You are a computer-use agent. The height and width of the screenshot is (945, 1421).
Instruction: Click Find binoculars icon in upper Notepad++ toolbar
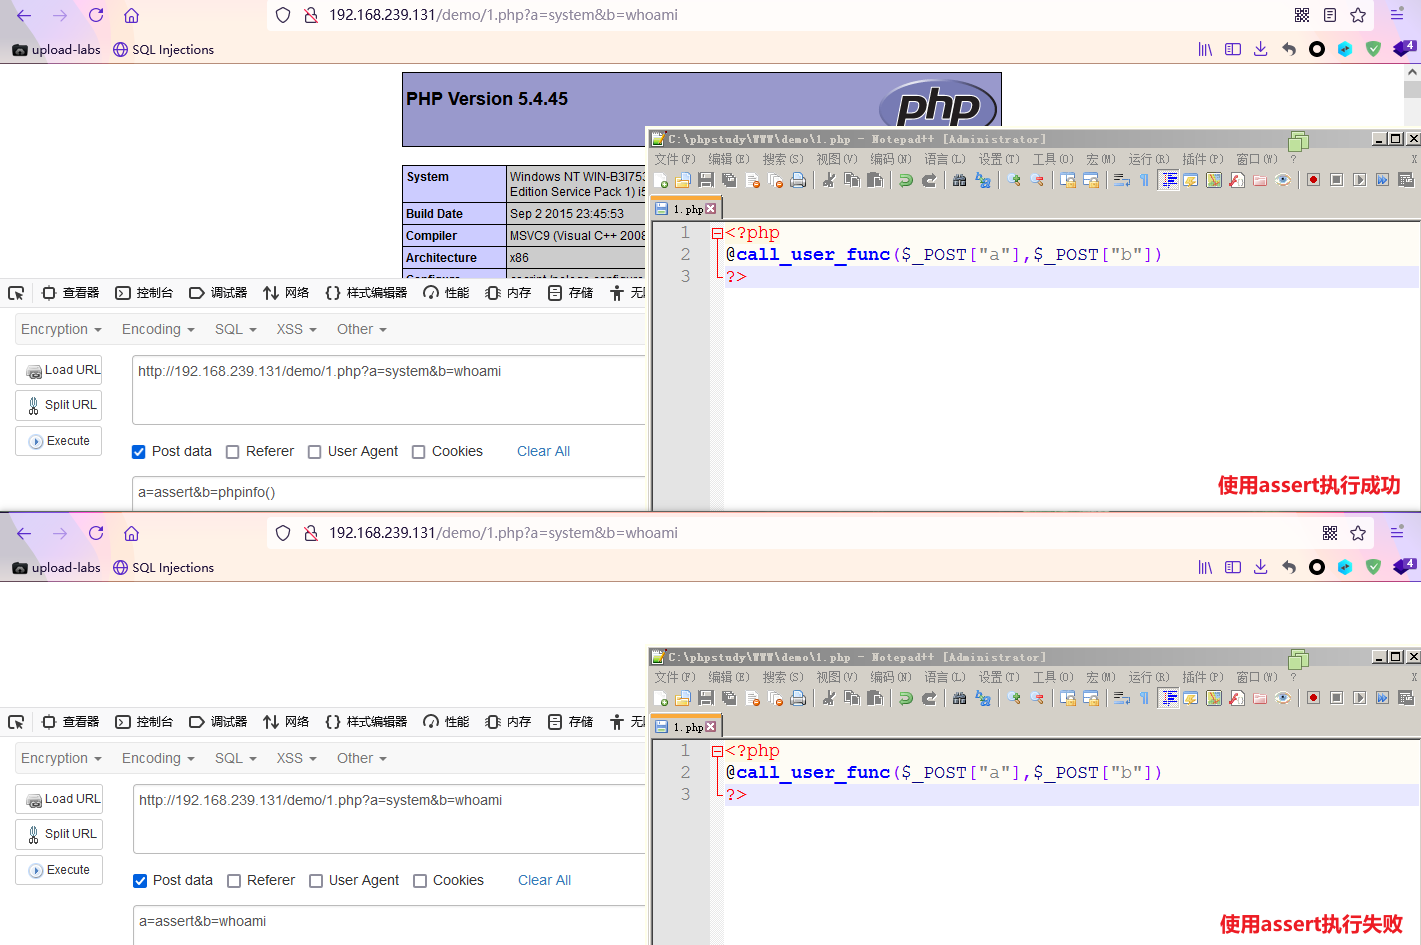point(960,180)
